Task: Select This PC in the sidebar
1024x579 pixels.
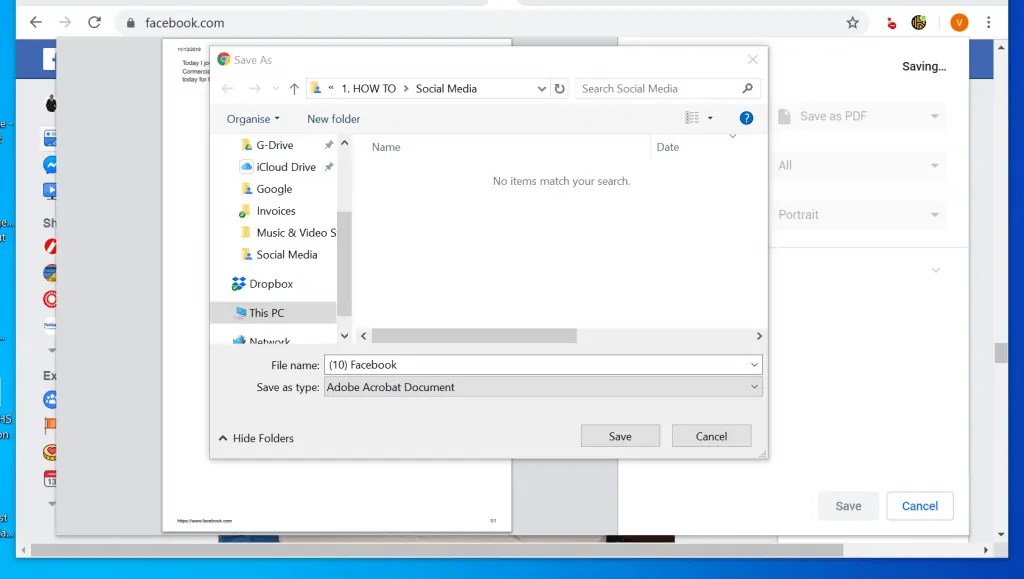Action: pos(267,311)
